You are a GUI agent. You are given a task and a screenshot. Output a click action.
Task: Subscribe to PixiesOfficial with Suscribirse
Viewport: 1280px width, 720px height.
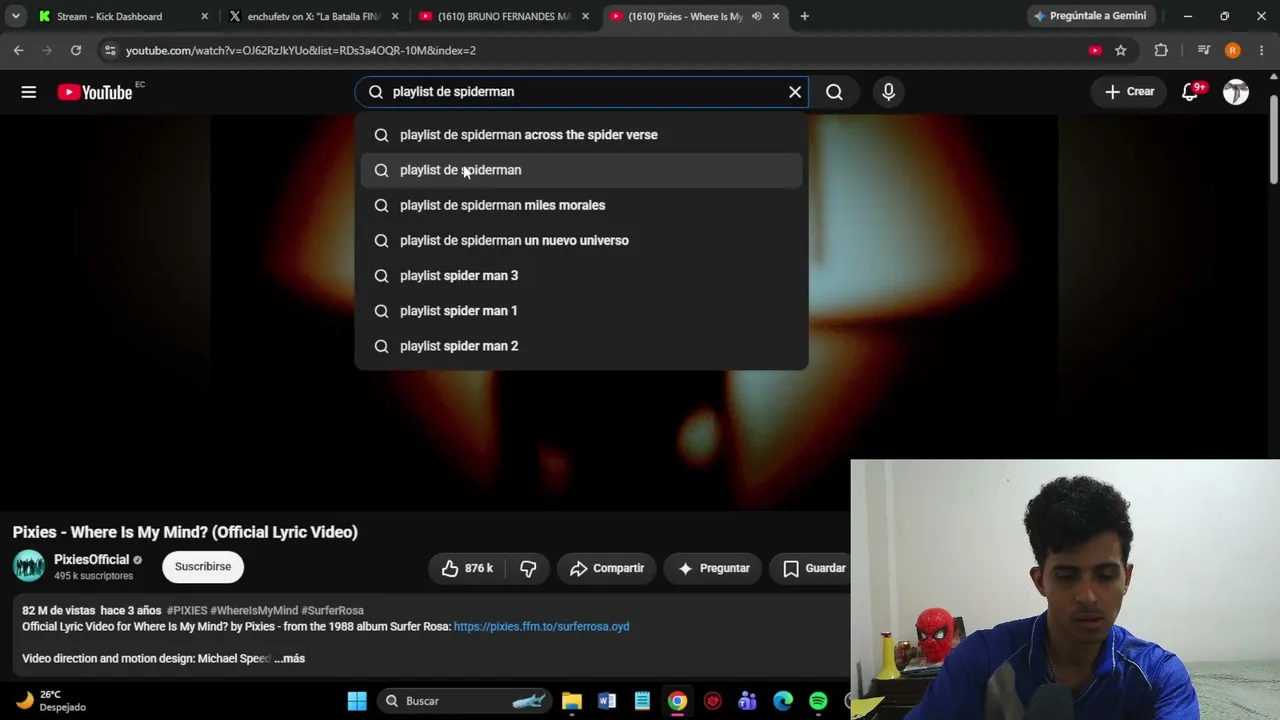[203, 567]
